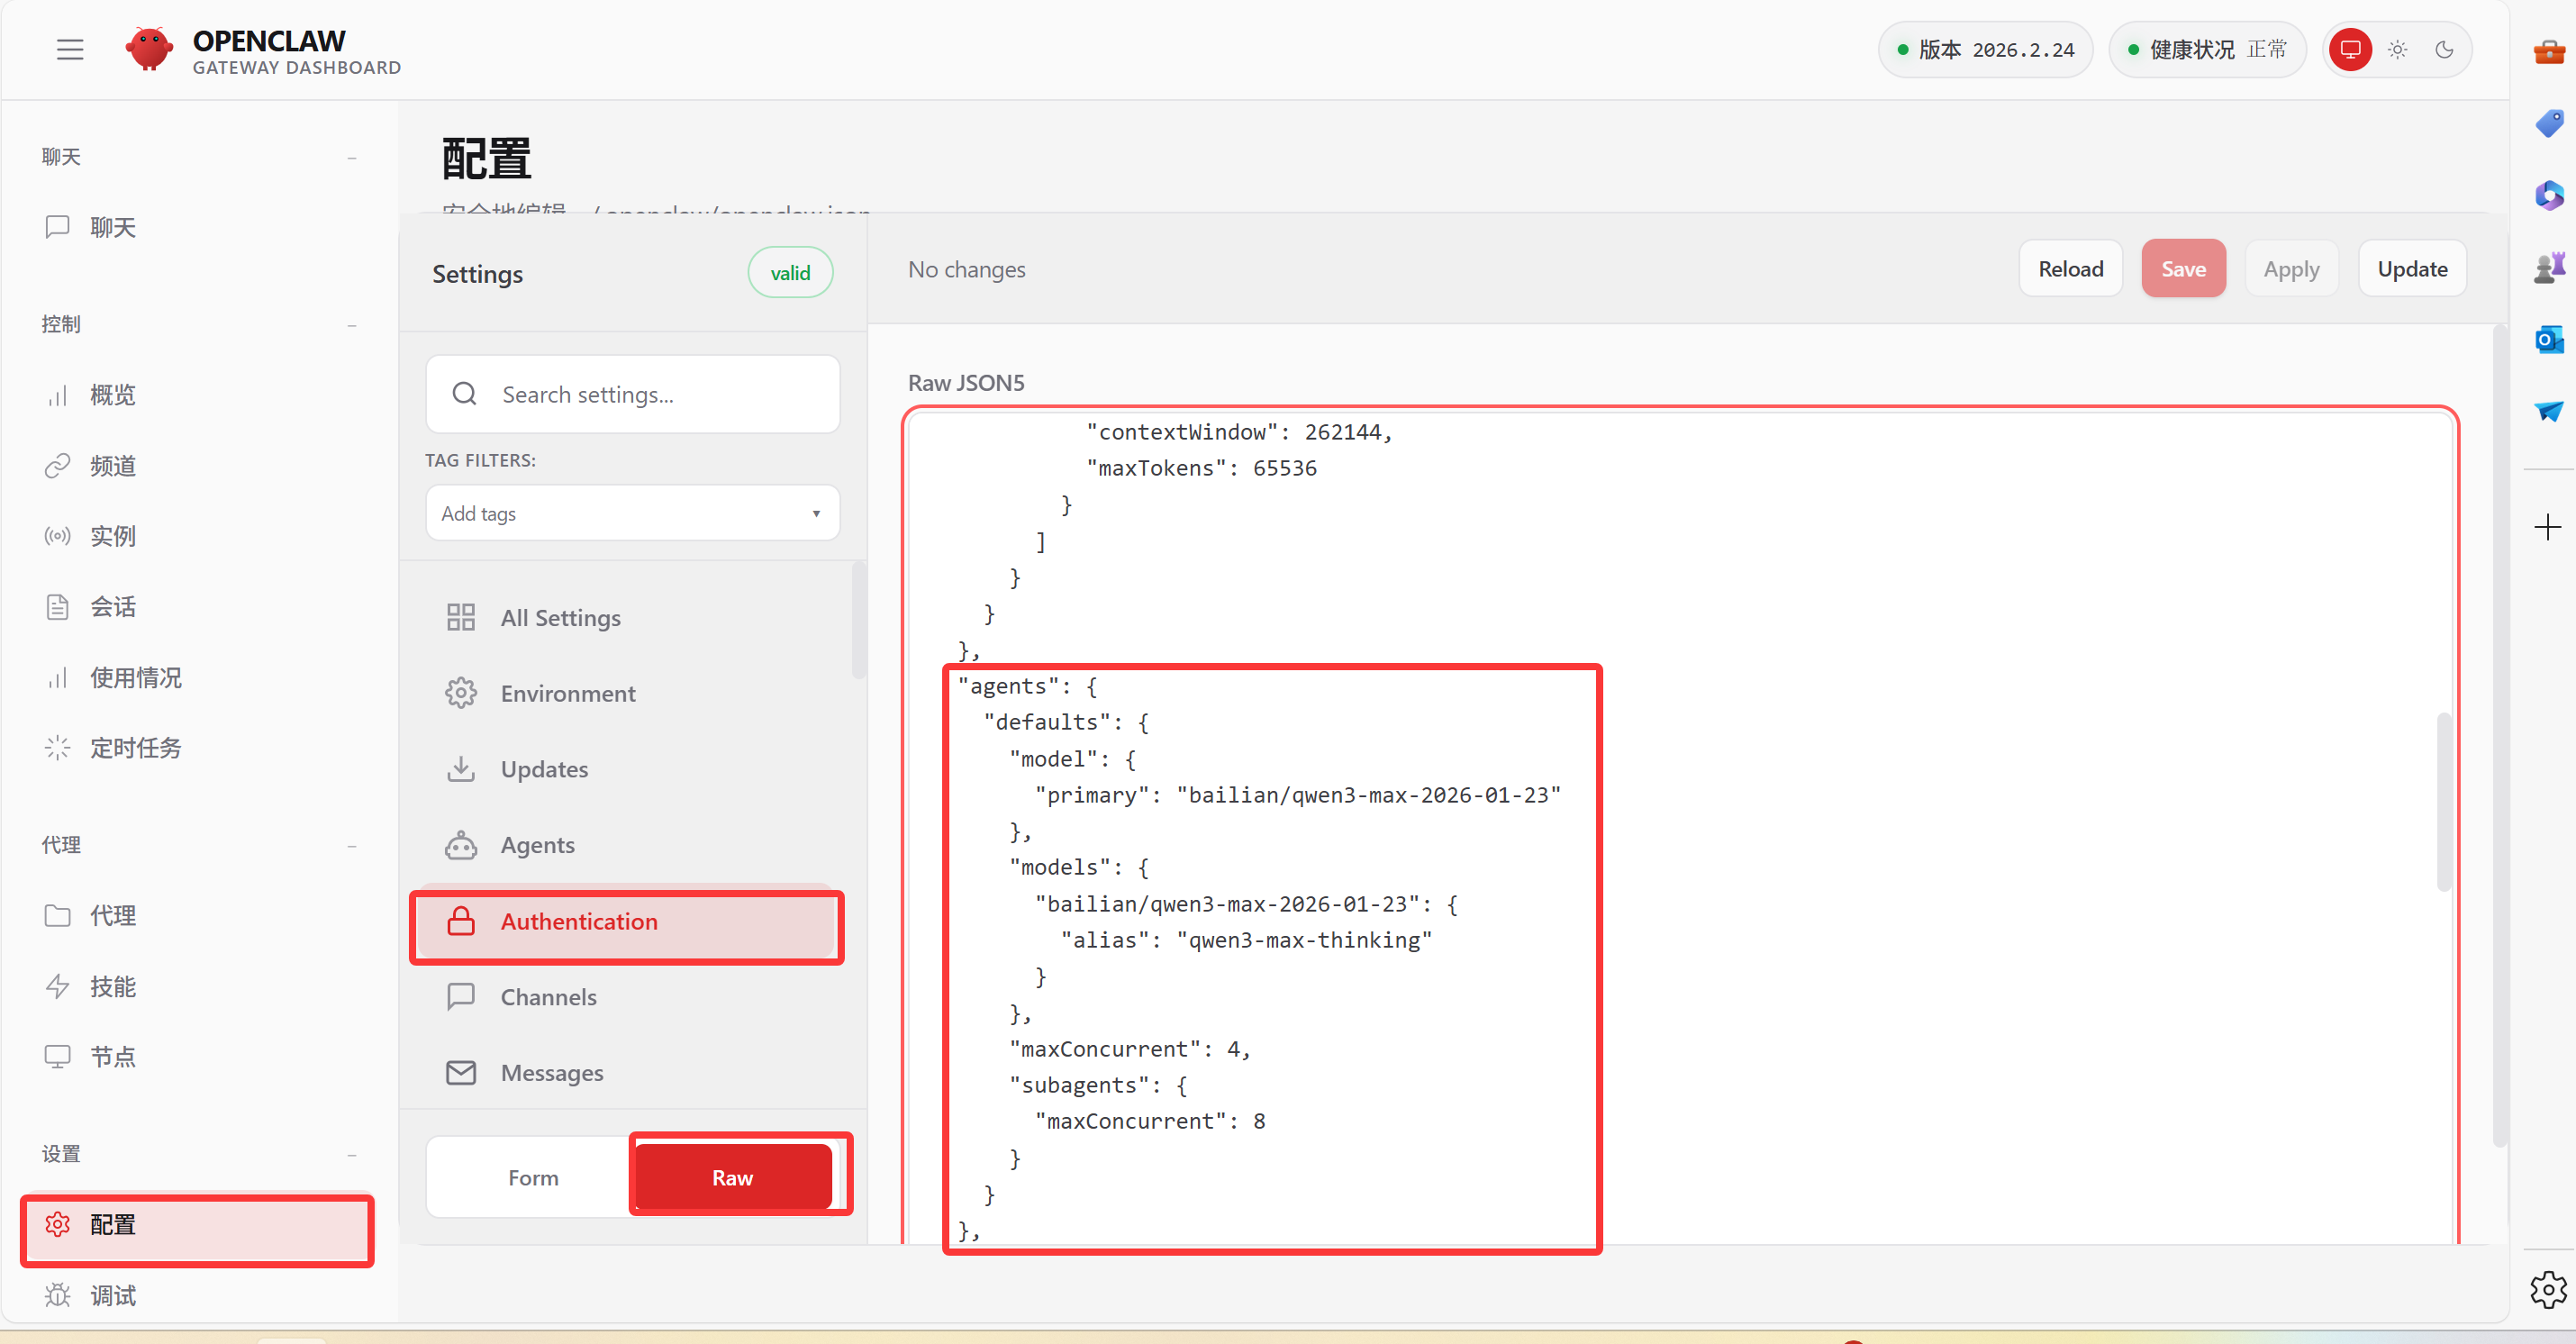Collapse the 代理 sidebar section

click(351, 846)
